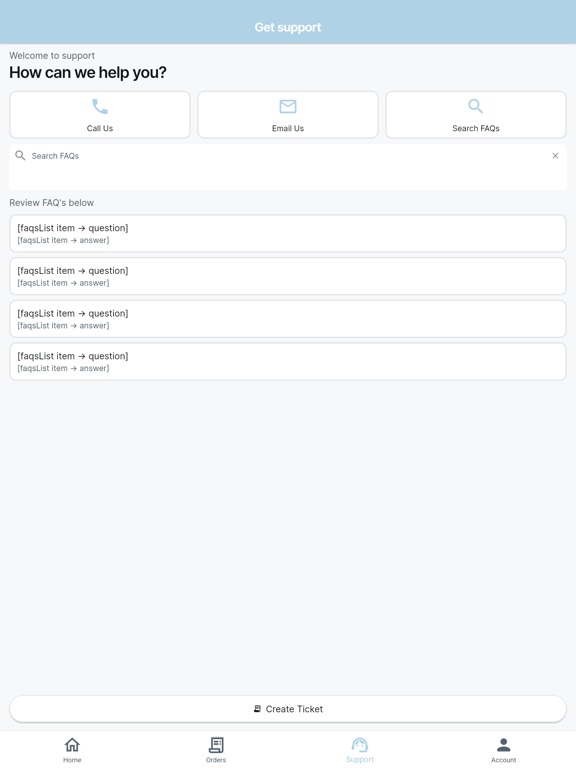Open the Orders tab icon
576x768 pixels.
[x=216, y=745]
